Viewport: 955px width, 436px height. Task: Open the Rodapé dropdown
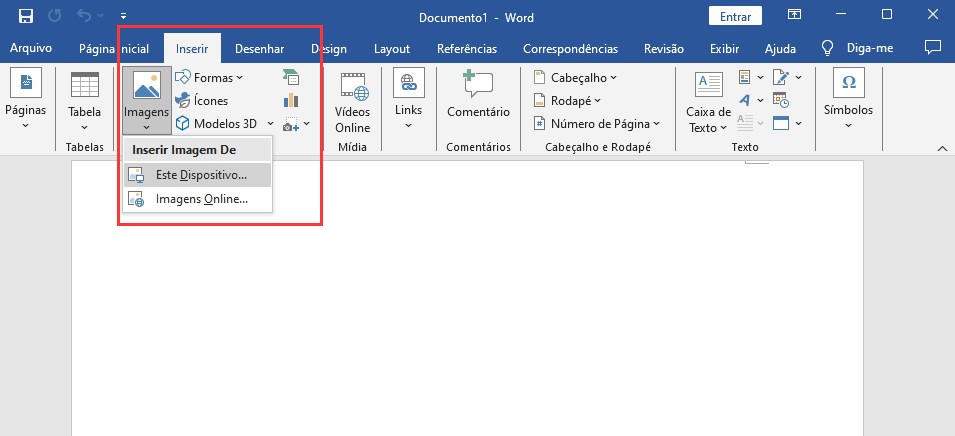(x=567, y=100)
